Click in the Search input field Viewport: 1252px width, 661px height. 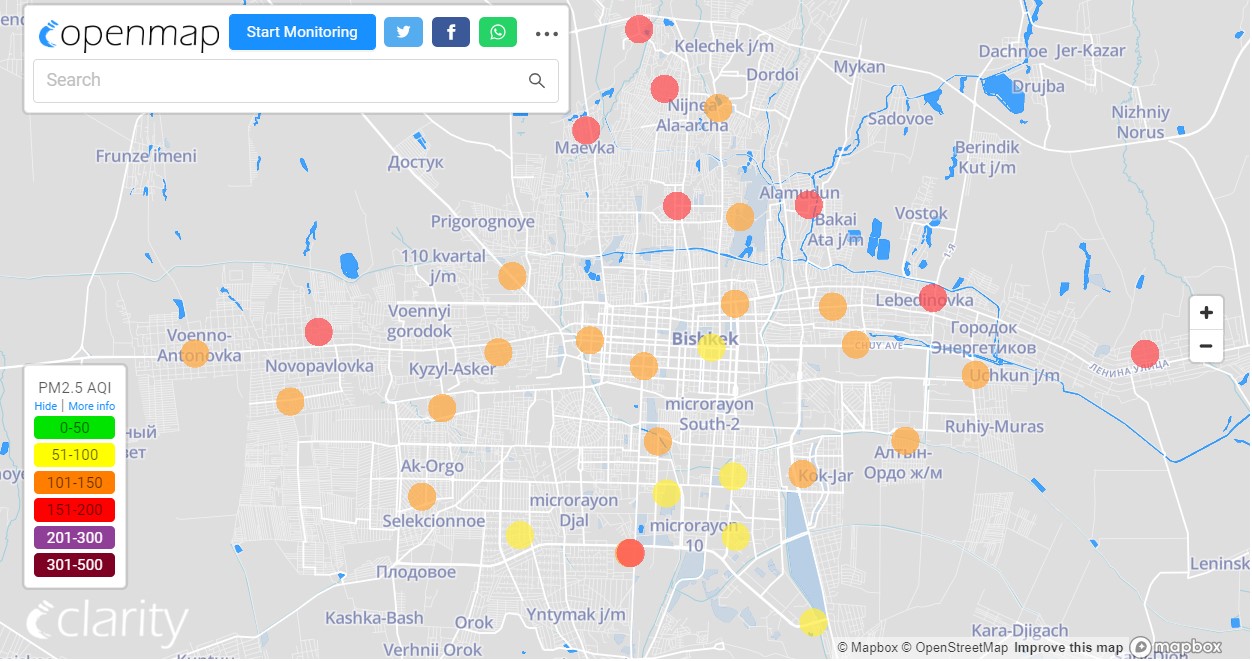point(280,81)
